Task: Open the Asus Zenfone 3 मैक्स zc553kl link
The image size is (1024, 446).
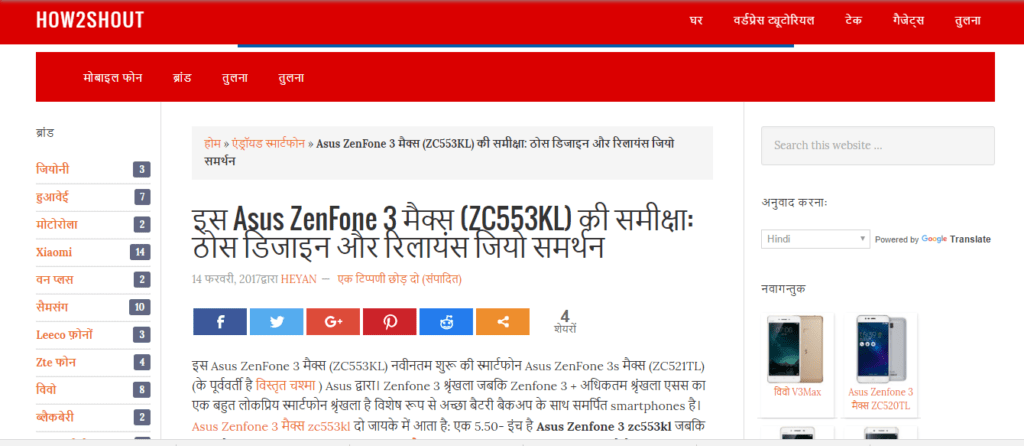Action: click(x=271, y=427)
